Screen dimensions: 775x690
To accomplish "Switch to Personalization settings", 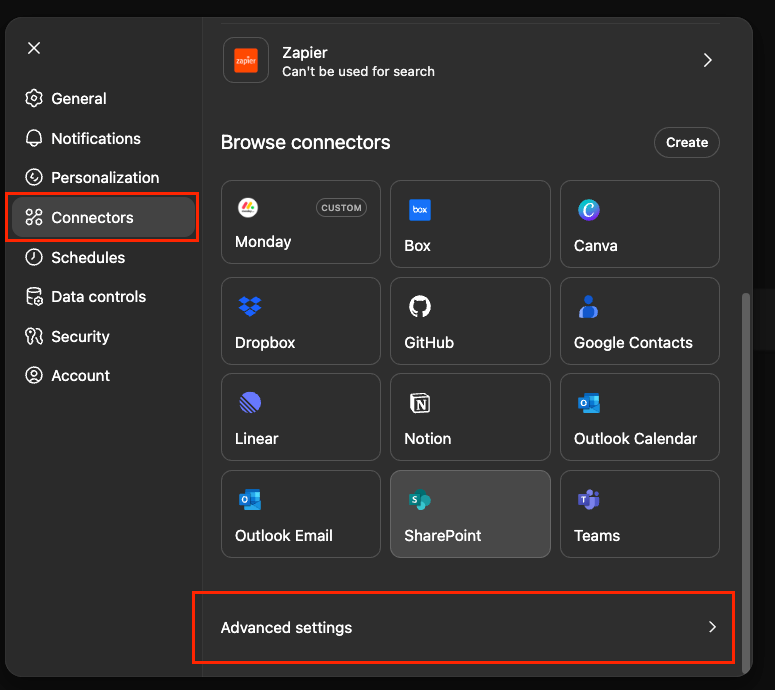I will [x=105, y=177].
